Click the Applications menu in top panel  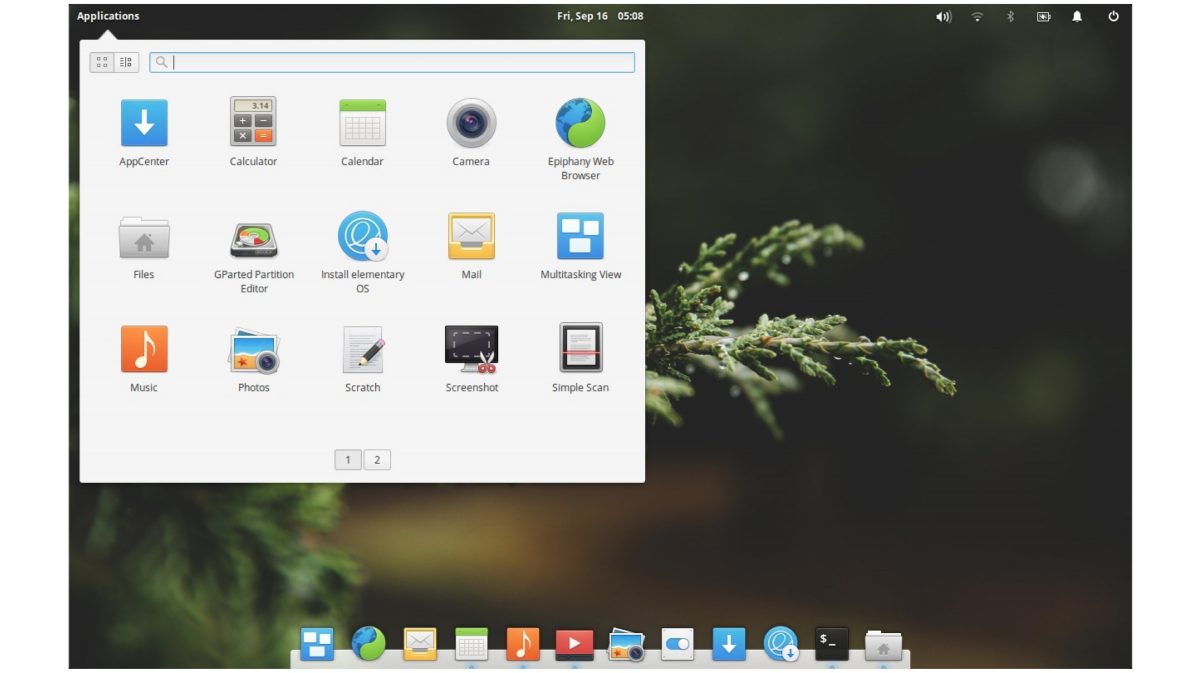point(108,16)
